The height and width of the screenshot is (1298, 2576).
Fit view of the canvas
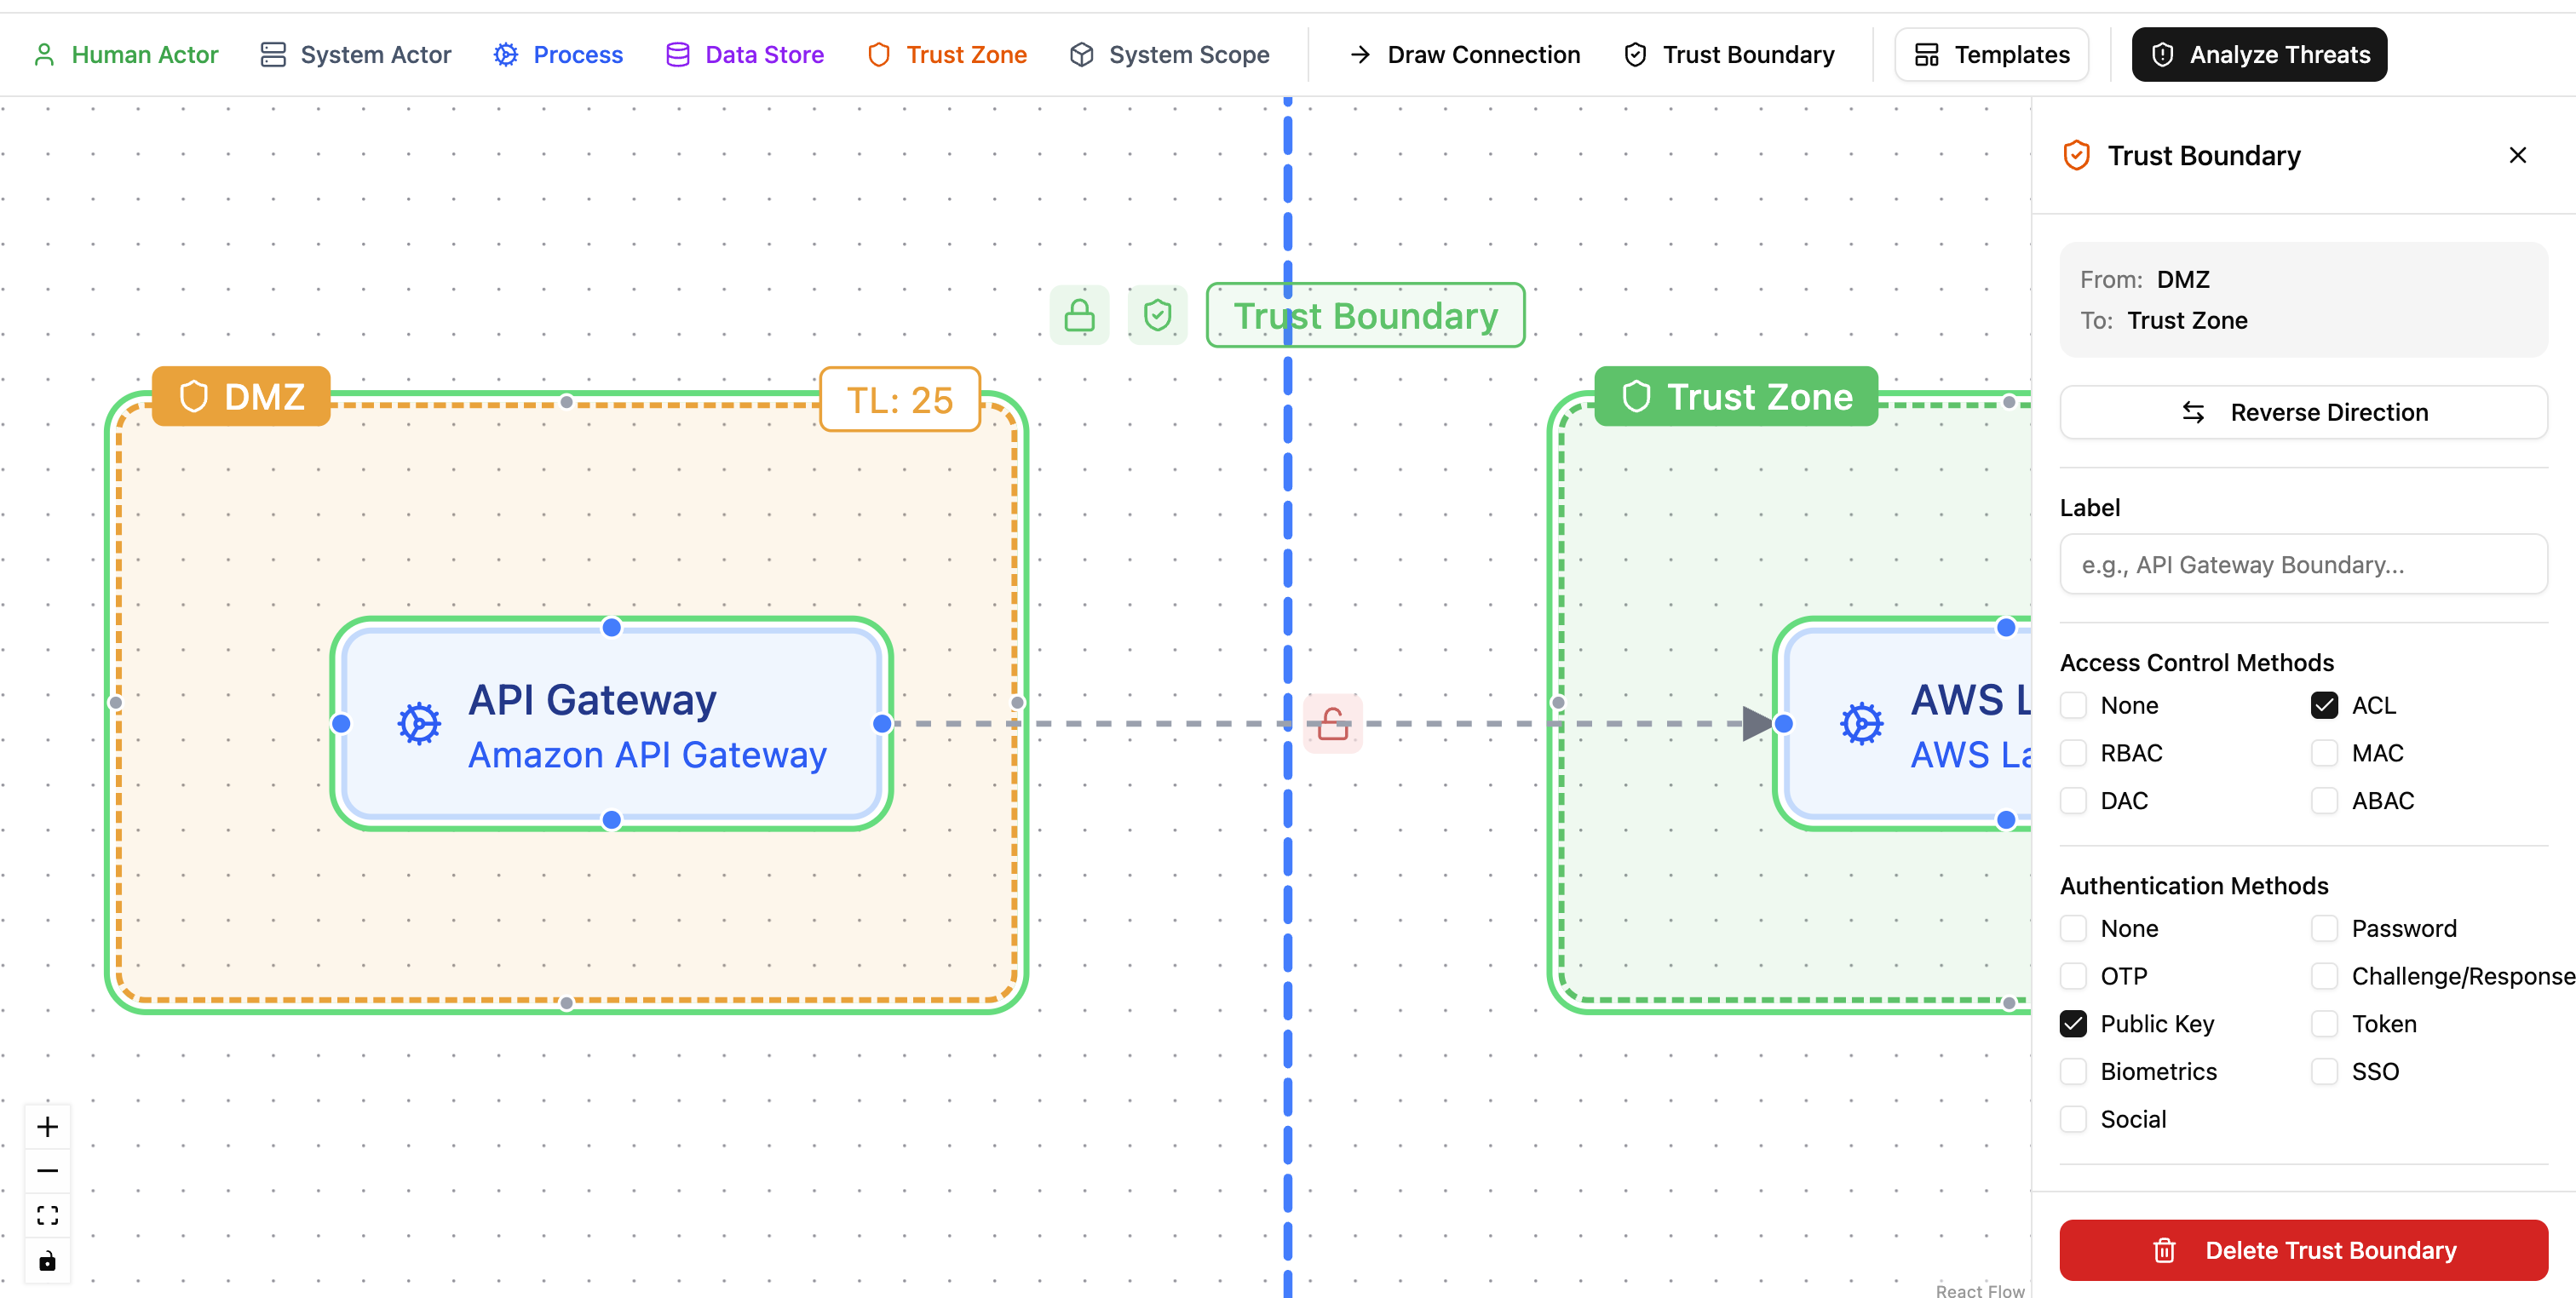pos(47,1215)
